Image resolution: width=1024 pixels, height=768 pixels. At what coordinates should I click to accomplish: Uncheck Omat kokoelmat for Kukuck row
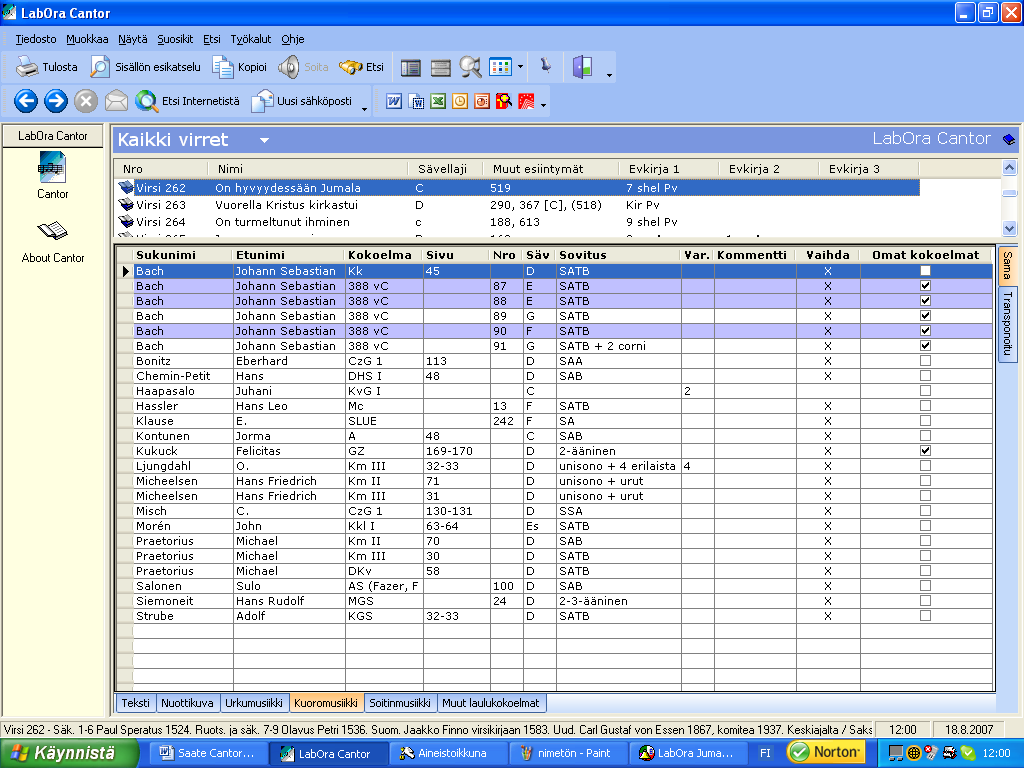[x=925, y=451]
